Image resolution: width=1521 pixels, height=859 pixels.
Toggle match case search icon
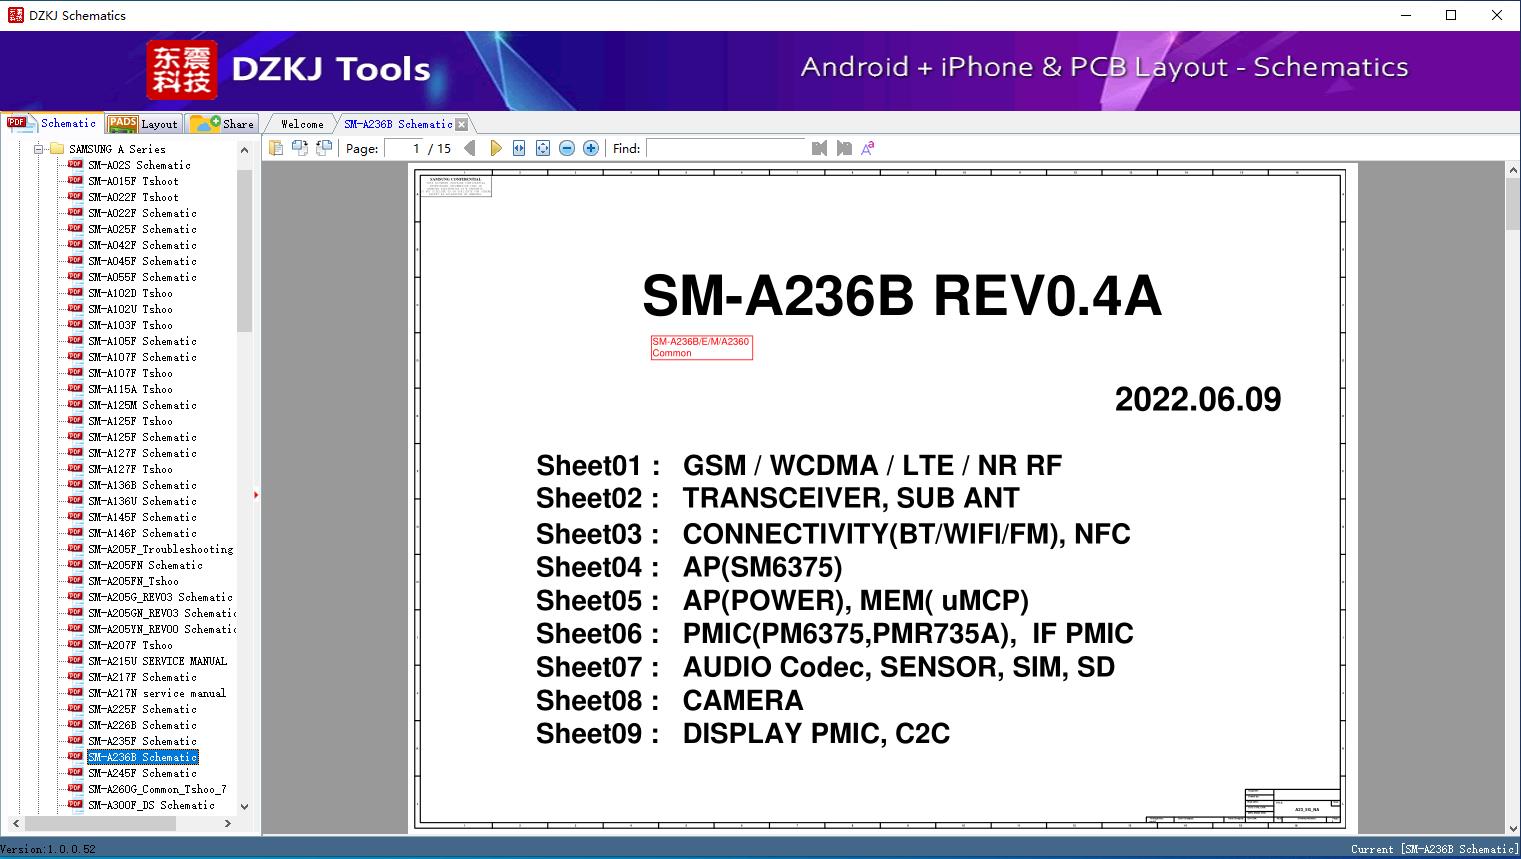868,148
